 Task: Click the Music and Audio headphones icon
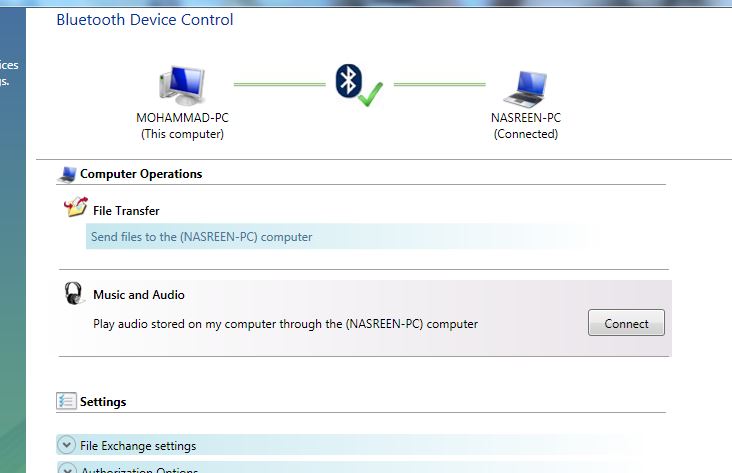point(74,293)
